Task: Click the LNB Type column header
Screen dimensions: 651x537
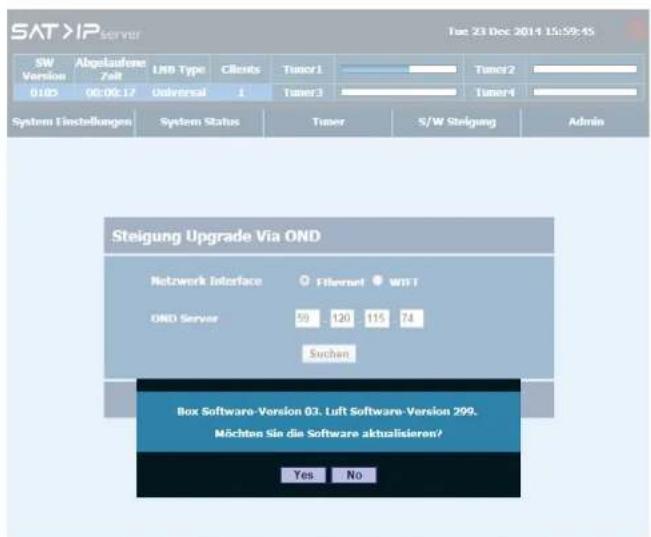Action: coord(179,69)
